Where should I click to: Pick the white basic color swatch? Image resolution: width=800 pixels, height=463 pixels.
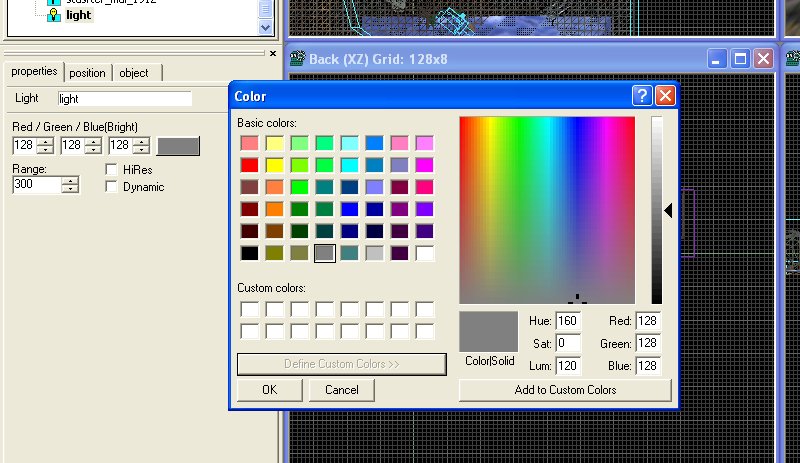(424, 253)
